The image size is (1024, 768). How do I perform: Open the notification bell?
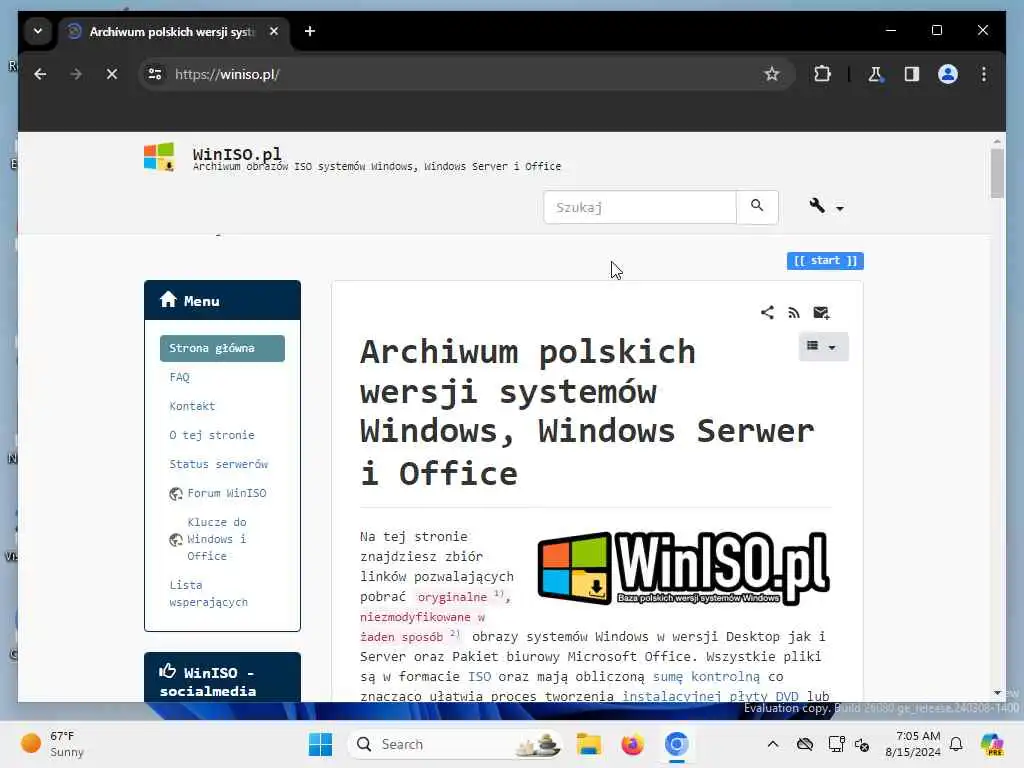pos(956,744)
